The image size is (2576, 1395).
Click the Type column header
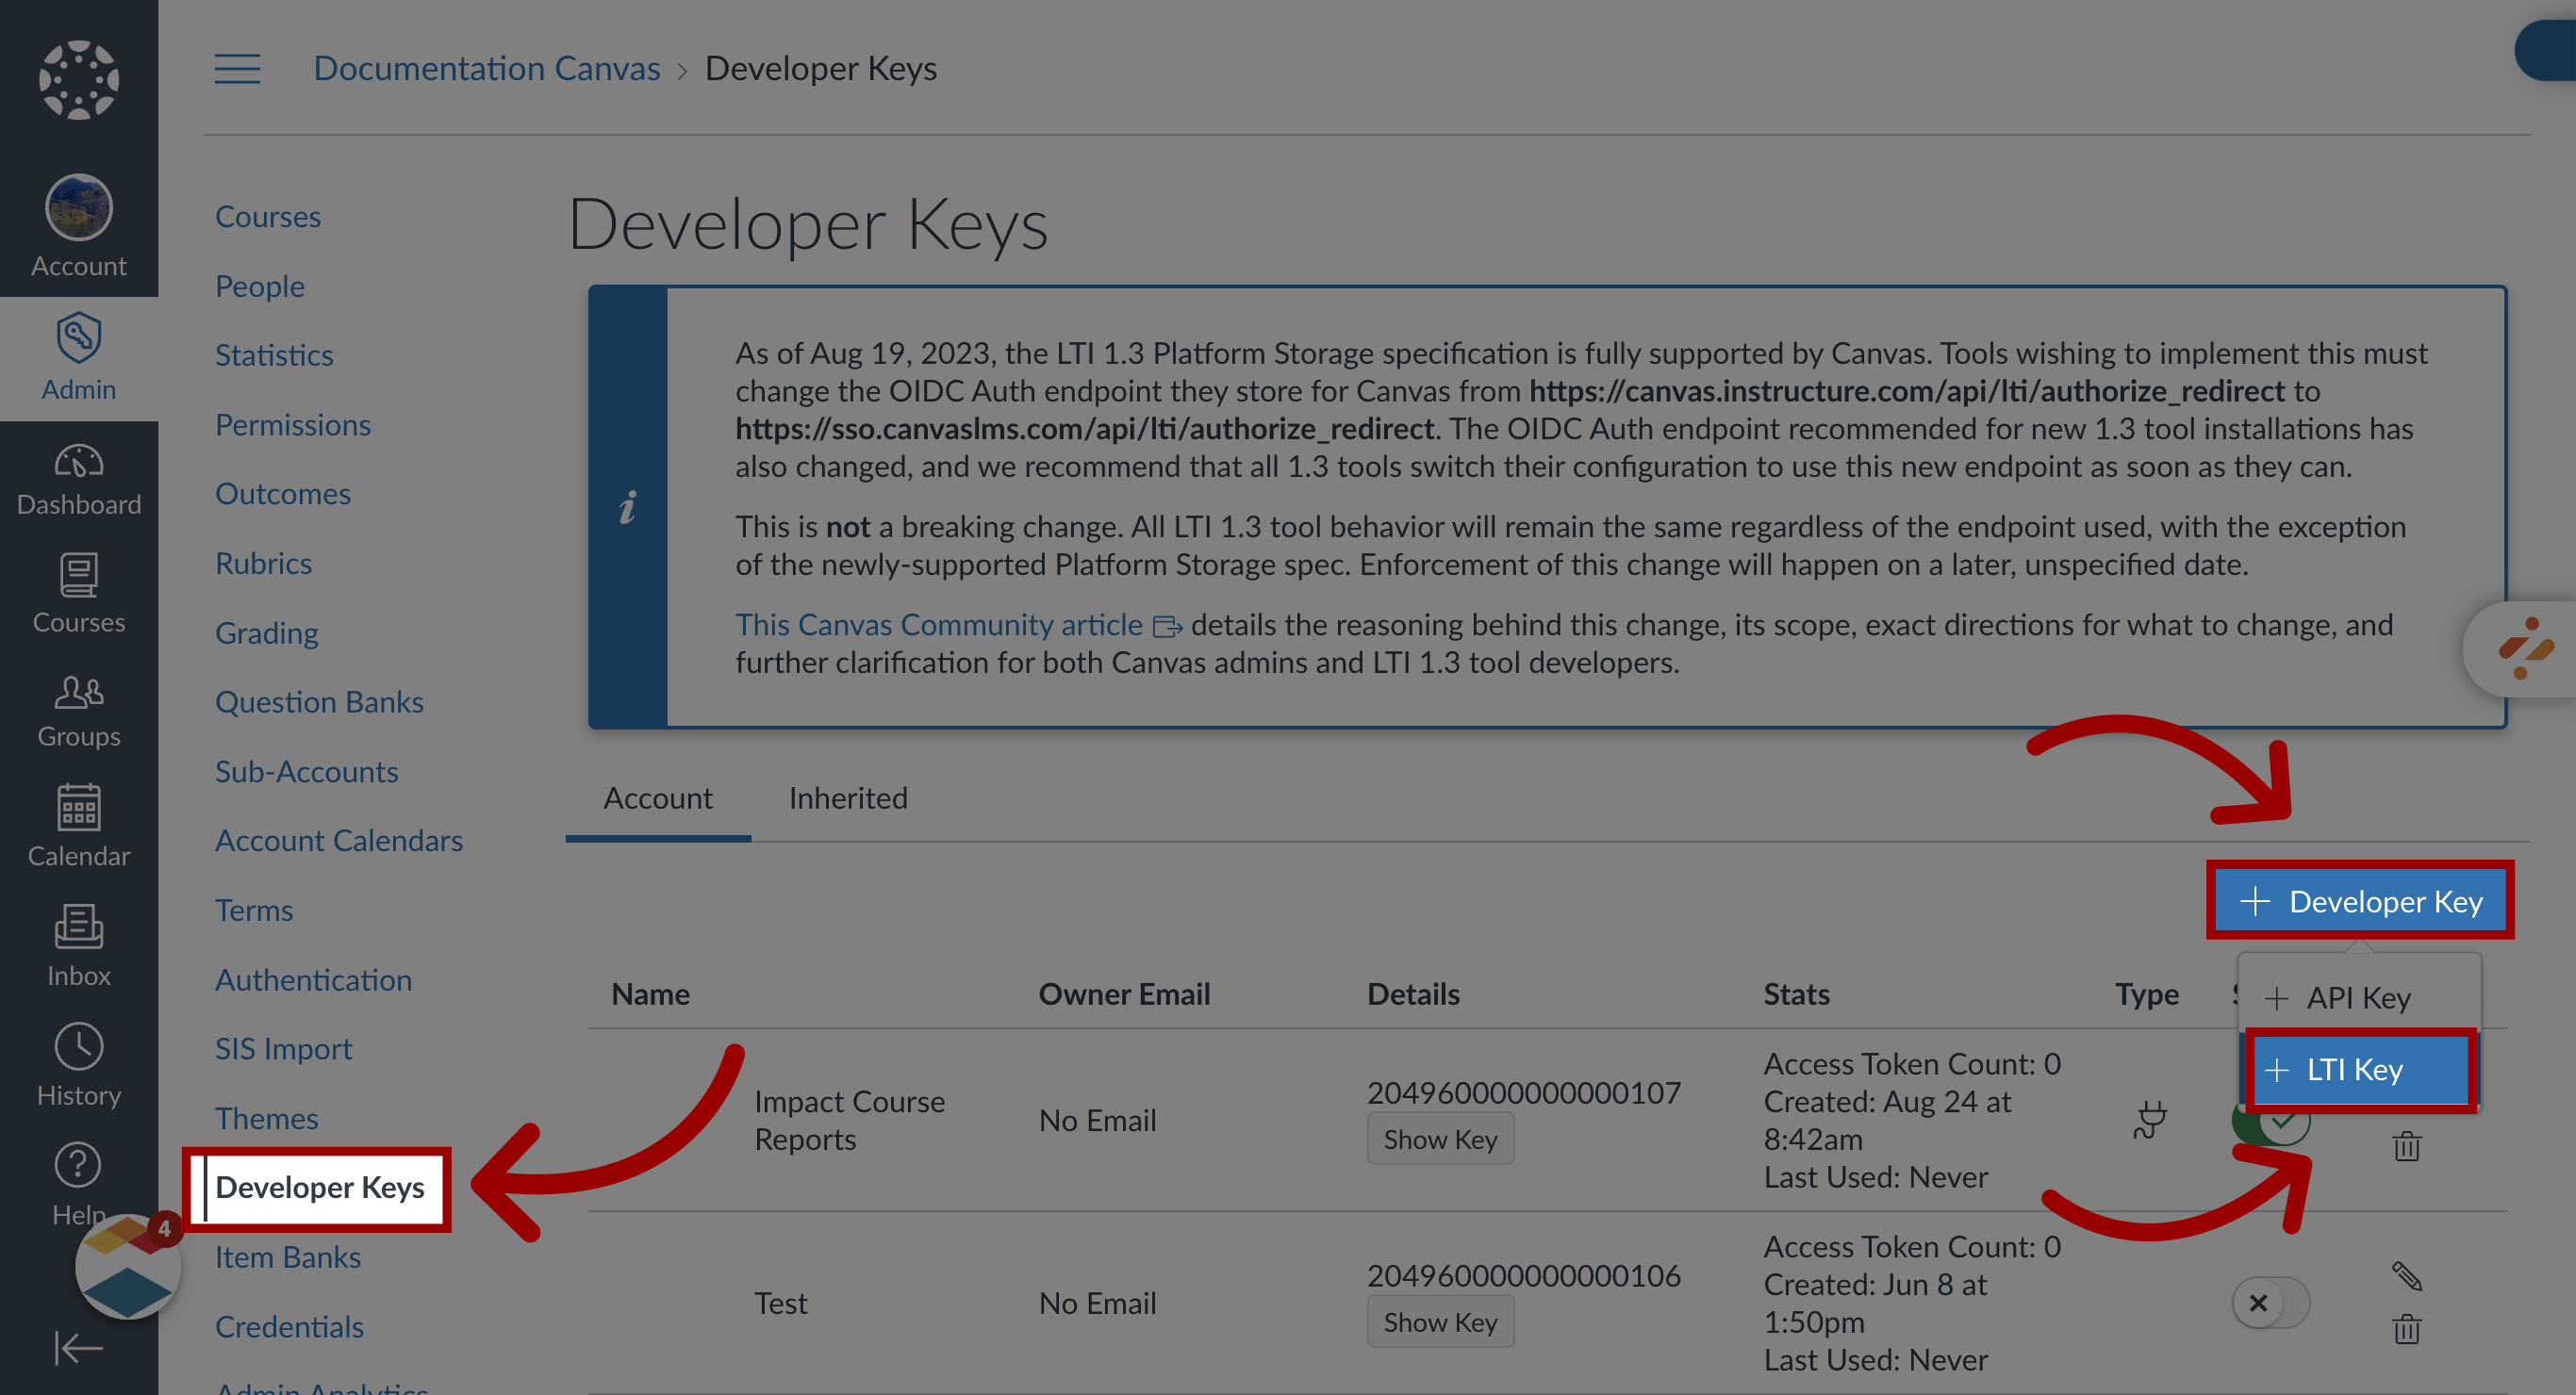(2146, 993)
